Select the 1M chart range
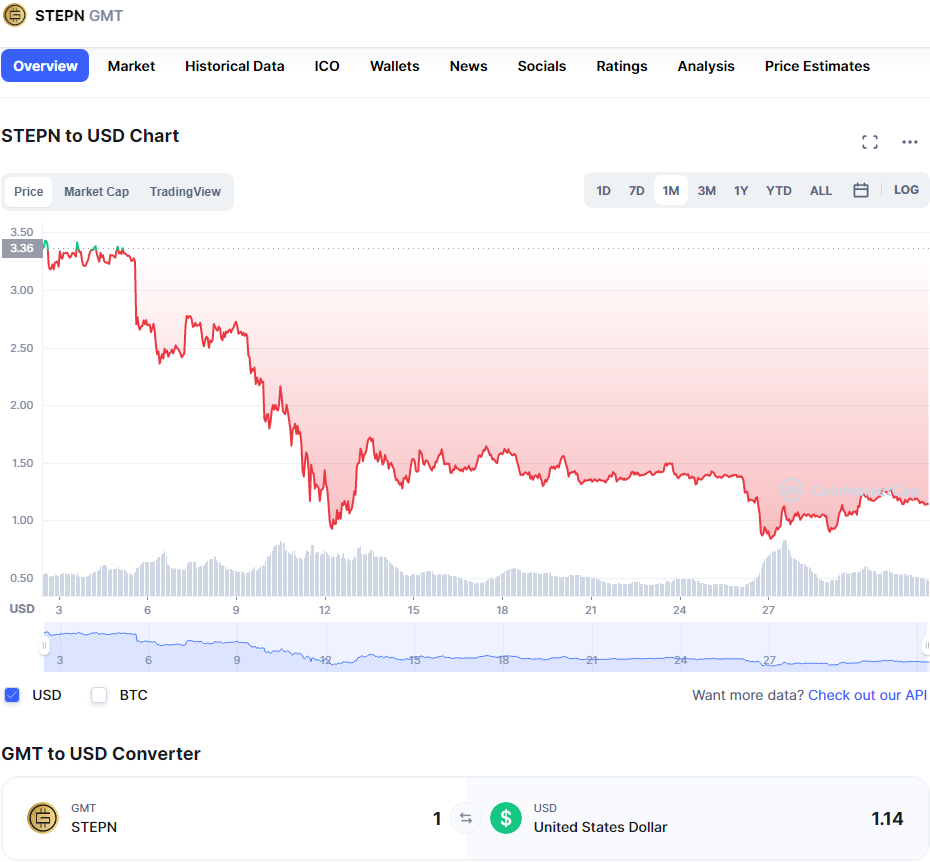Viewport: 930px width, 862px height. 671,190
